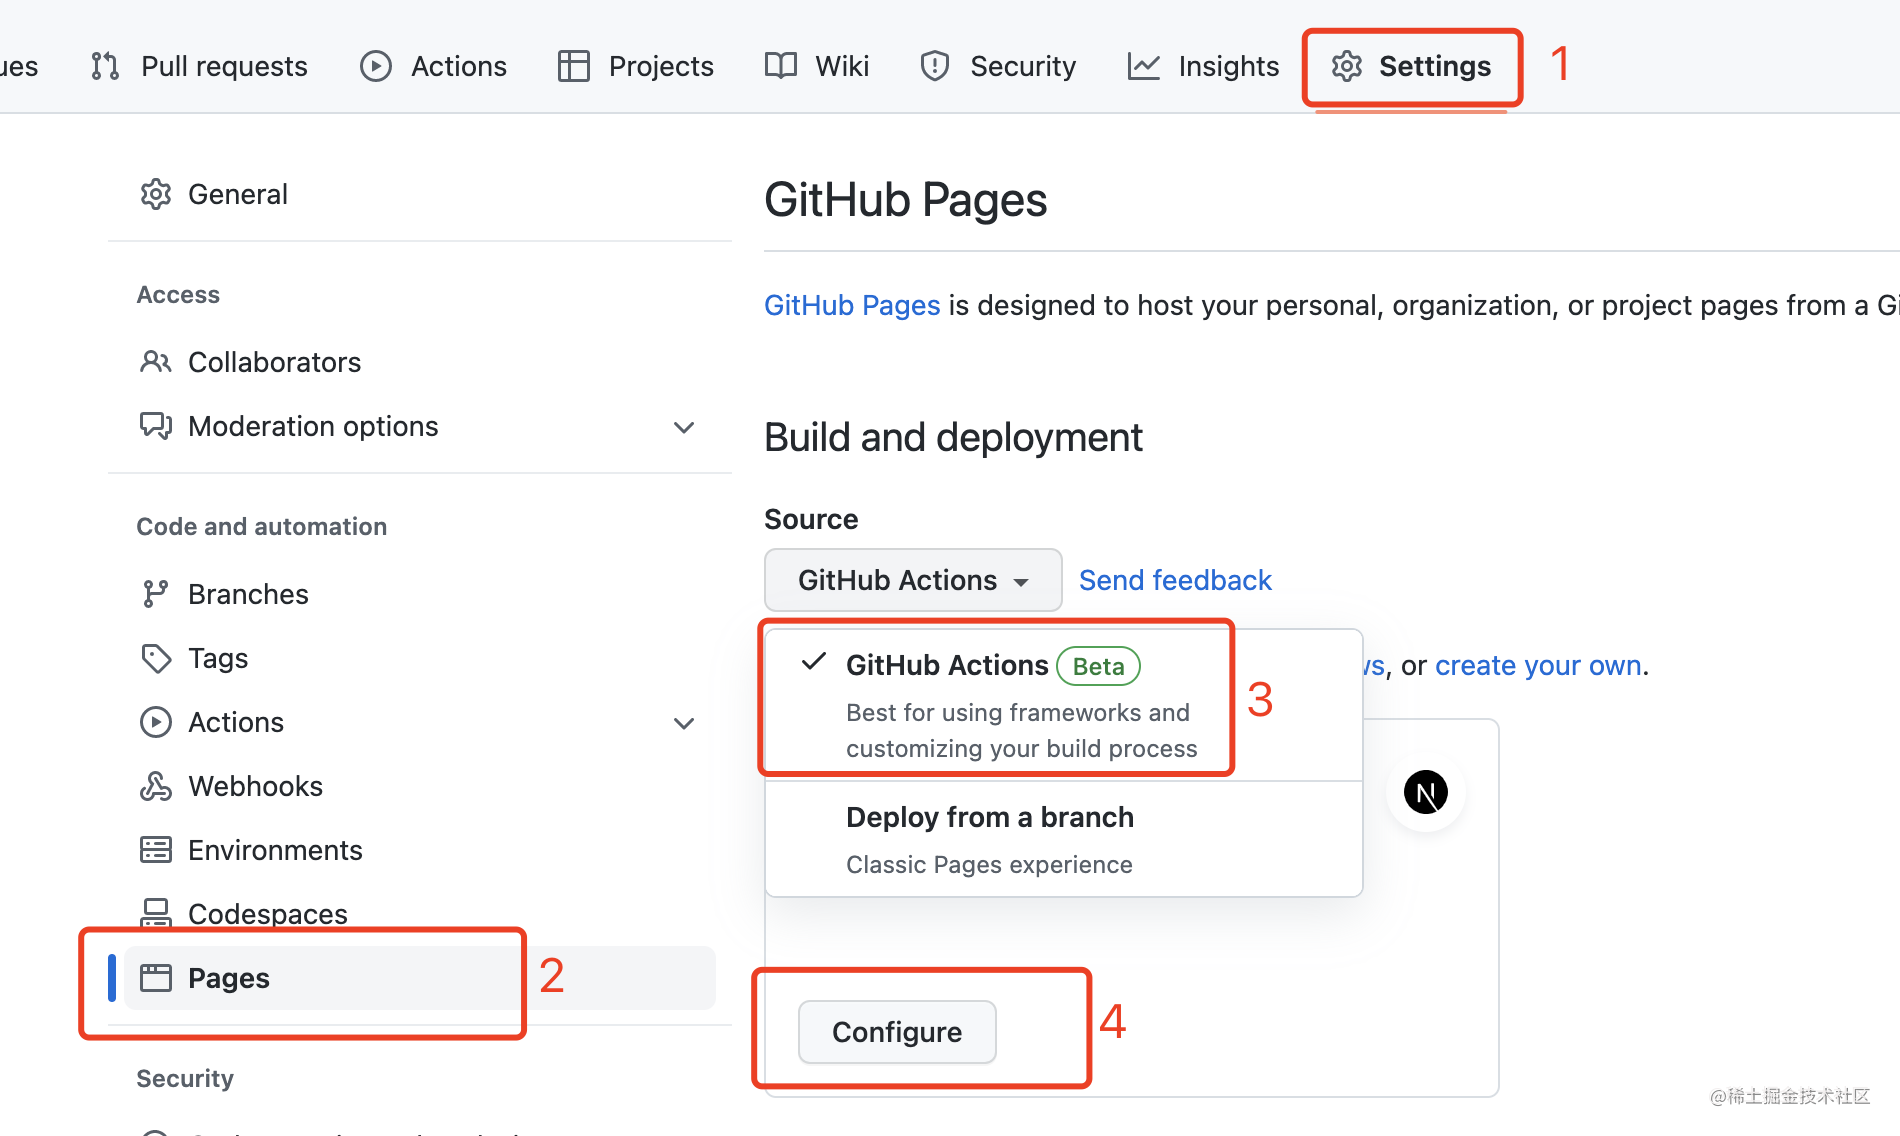Expand the sidebar Actions submenu chevron
The width and height of the screenshot is (1900, 1136).
(x=684, y=723)
